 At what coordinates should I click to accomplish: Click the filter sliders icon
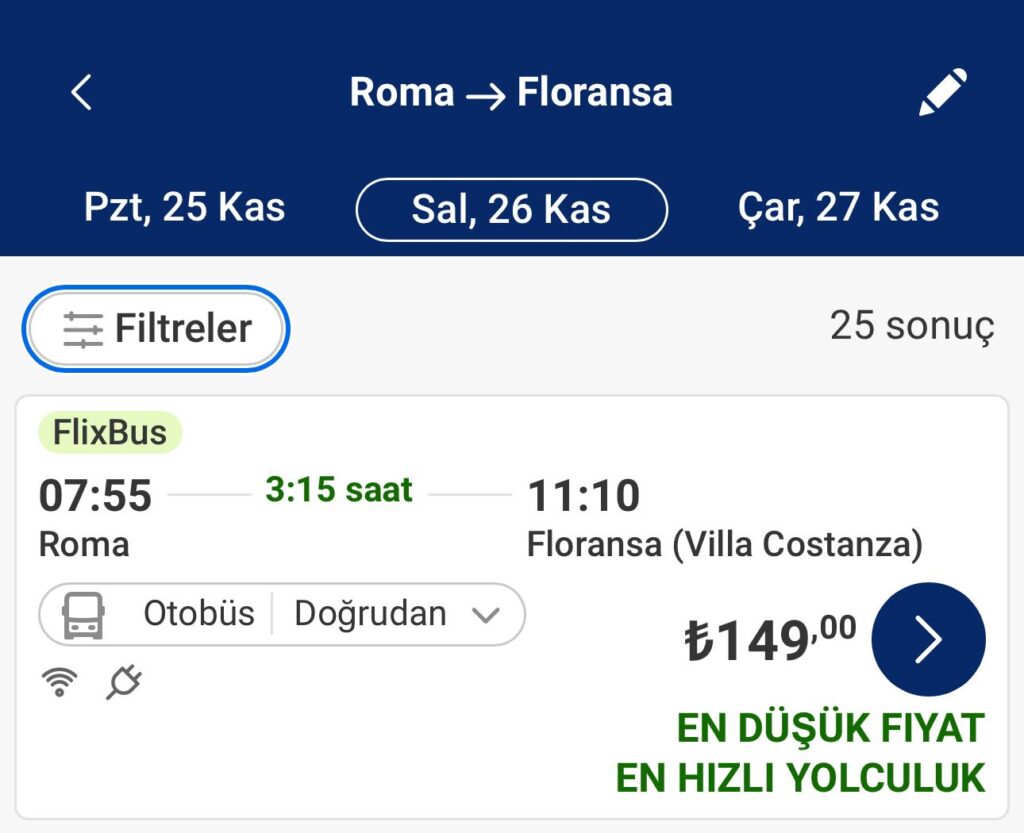[x=83, y=329]
